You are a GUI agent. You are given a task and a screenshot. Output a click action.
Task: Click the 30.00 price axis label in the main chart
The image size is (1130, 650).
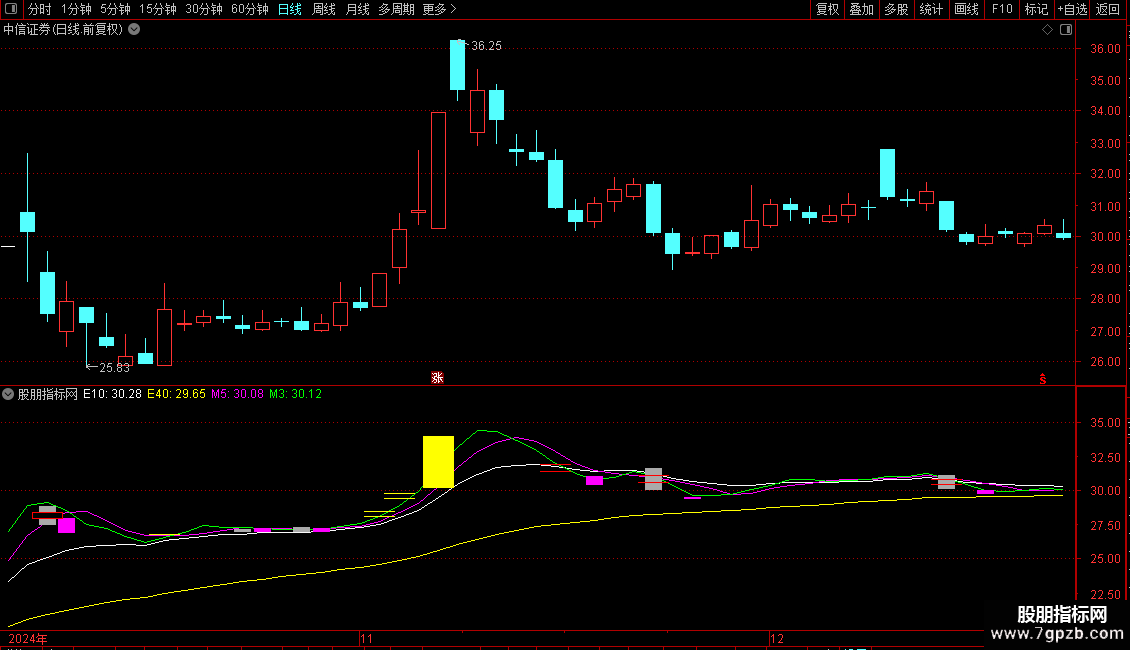(1105, 237)
